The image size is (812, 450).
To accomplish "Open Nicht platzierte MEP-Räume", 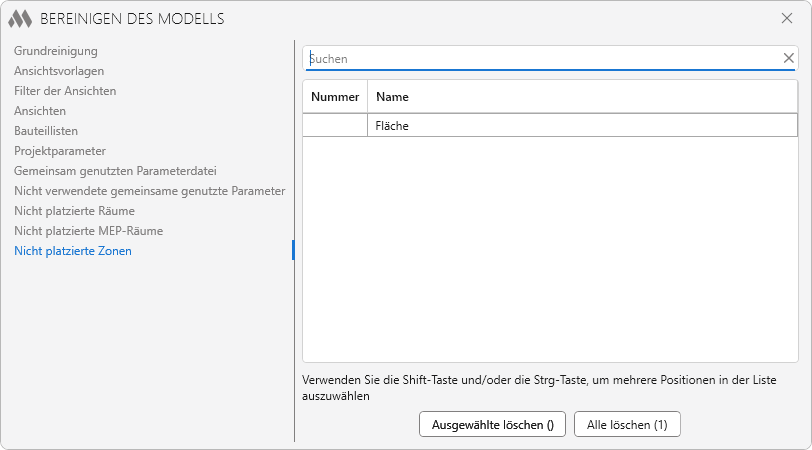I will coord(88,231).
